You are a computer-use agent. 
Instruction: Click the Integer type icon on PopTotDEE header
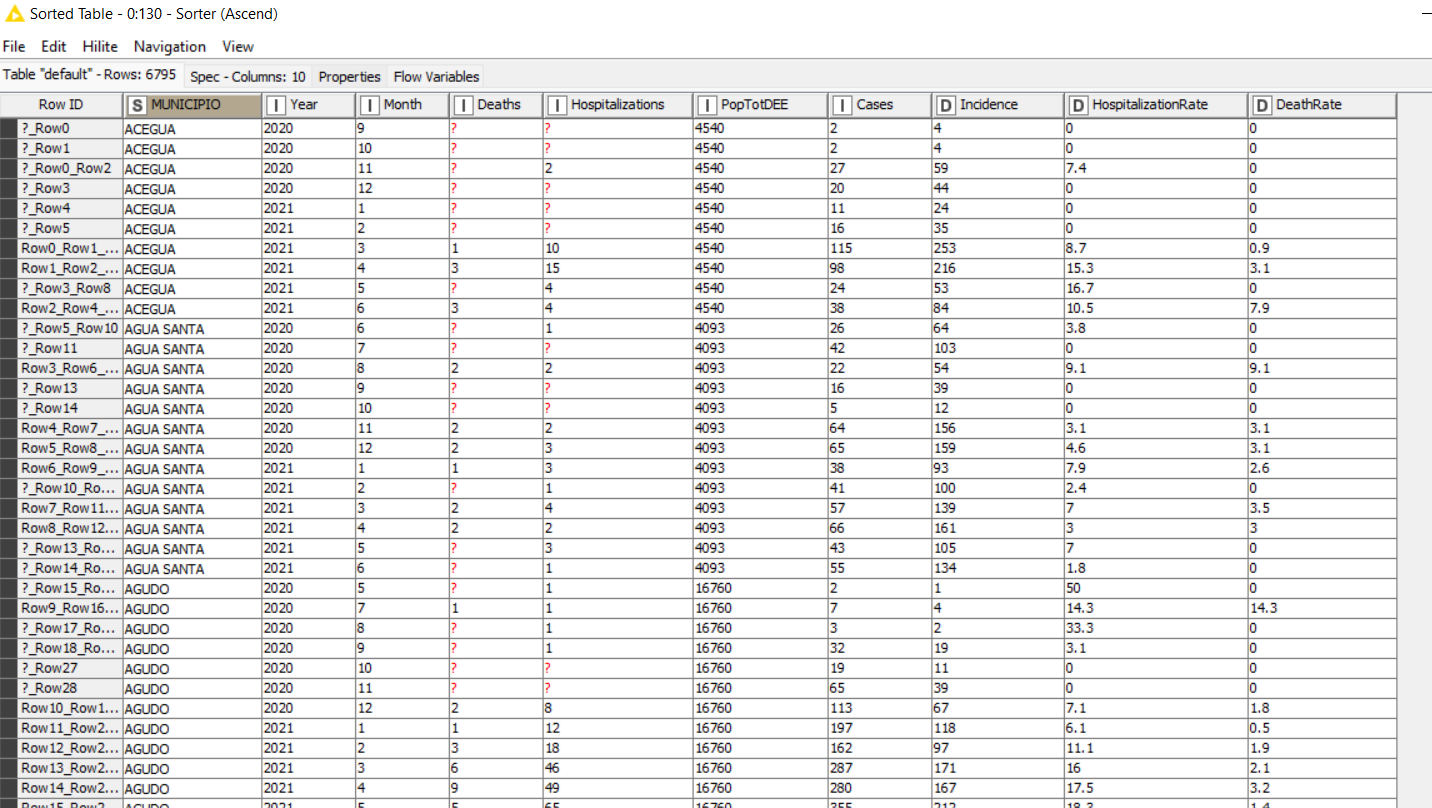[x=707, y=105]
